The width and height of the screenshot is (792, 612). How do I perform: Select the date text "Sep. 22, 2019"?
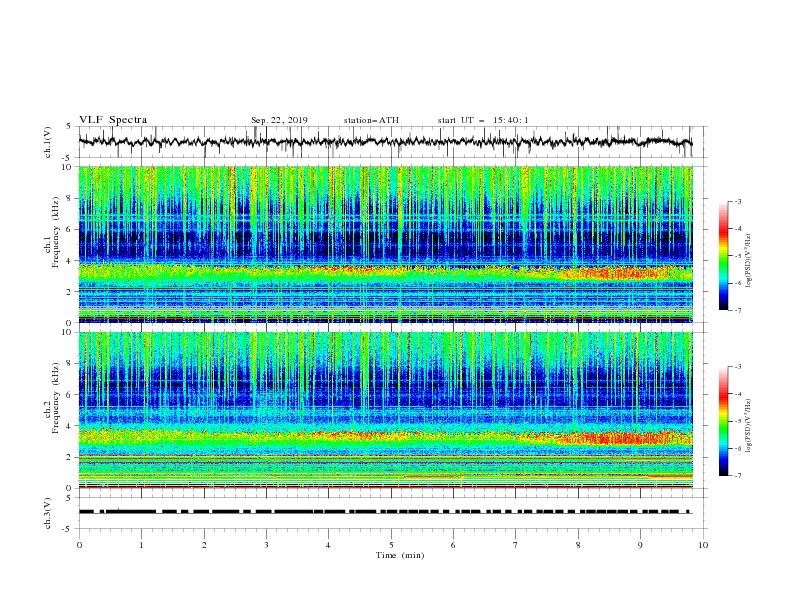tap(279, 120)
